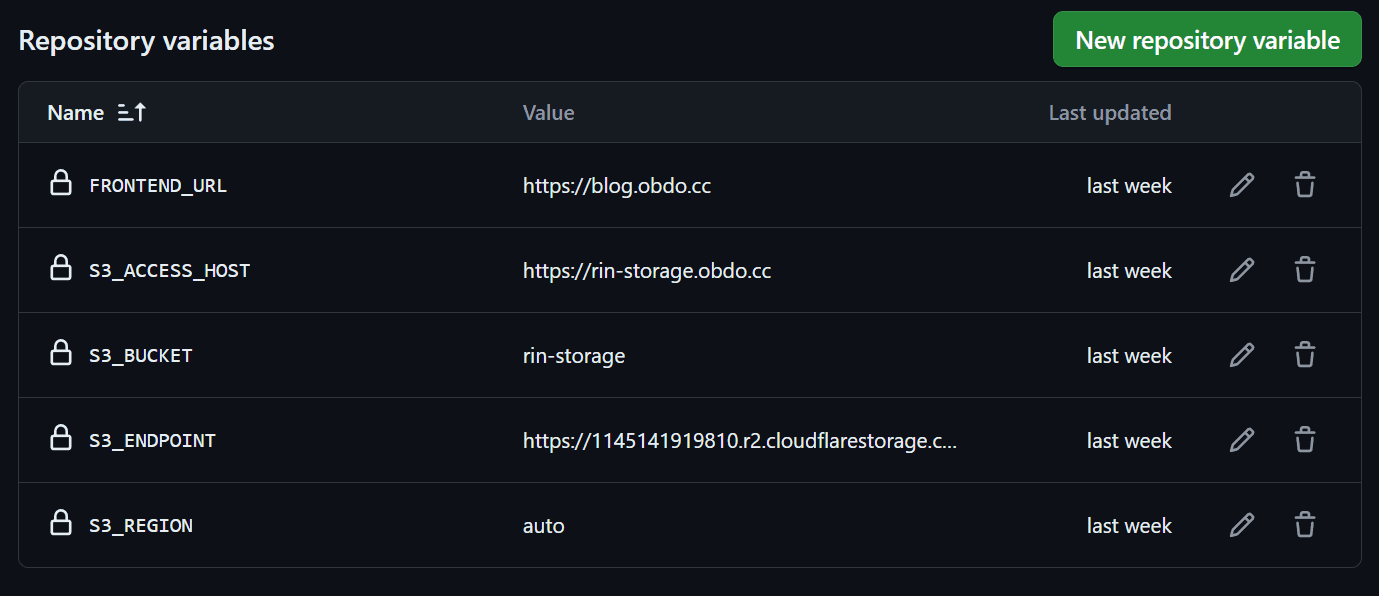
Task: Click the lock icon beside FRONTEND_URL
Action: pyautogui.click(x=61, y=183)
